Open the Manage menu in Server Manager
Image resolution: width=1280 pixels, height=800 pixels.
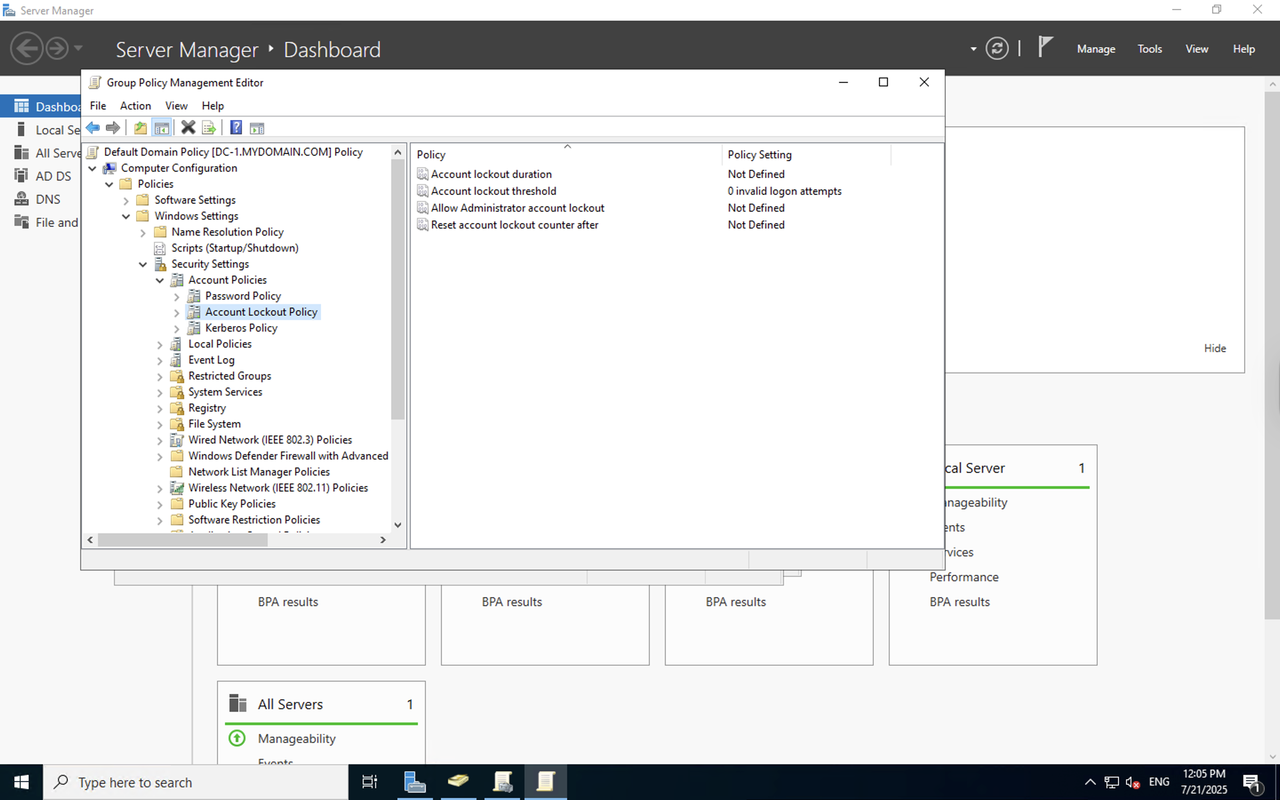coord(1096,49)
